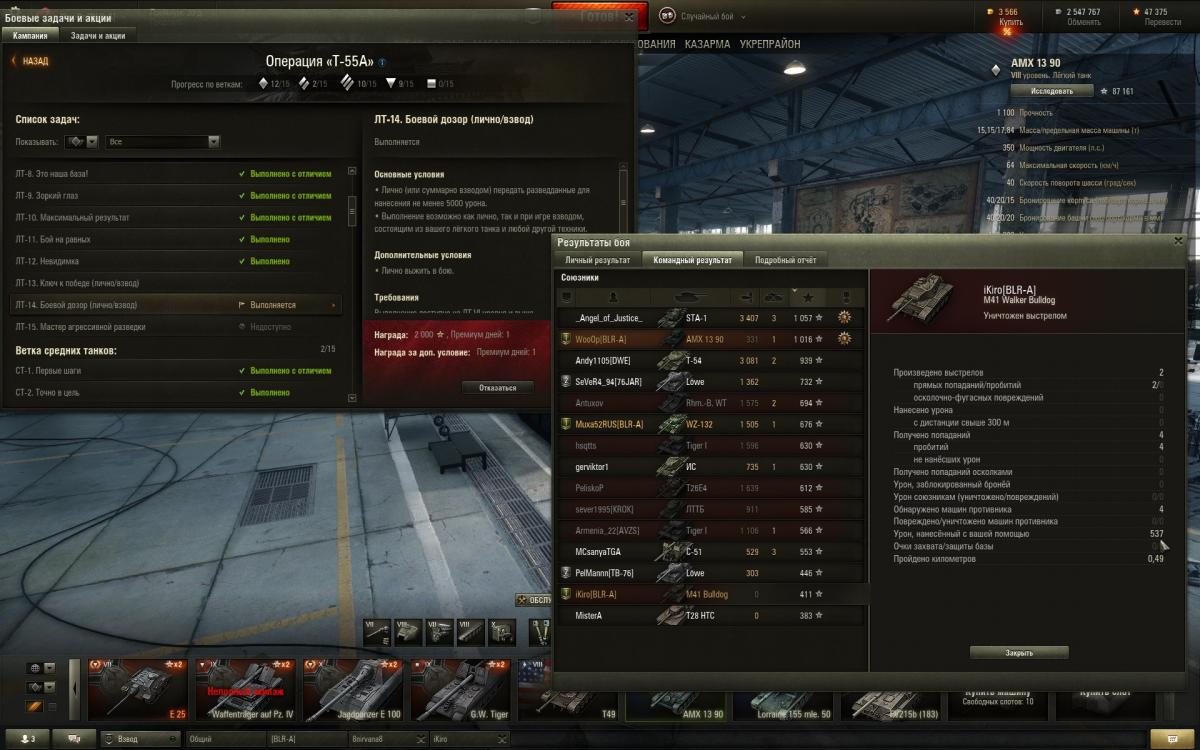Image resolution: width=1200 pixels, height=750 pixels.
Task: Click Обменять credits link
Action: point(1083,22)
